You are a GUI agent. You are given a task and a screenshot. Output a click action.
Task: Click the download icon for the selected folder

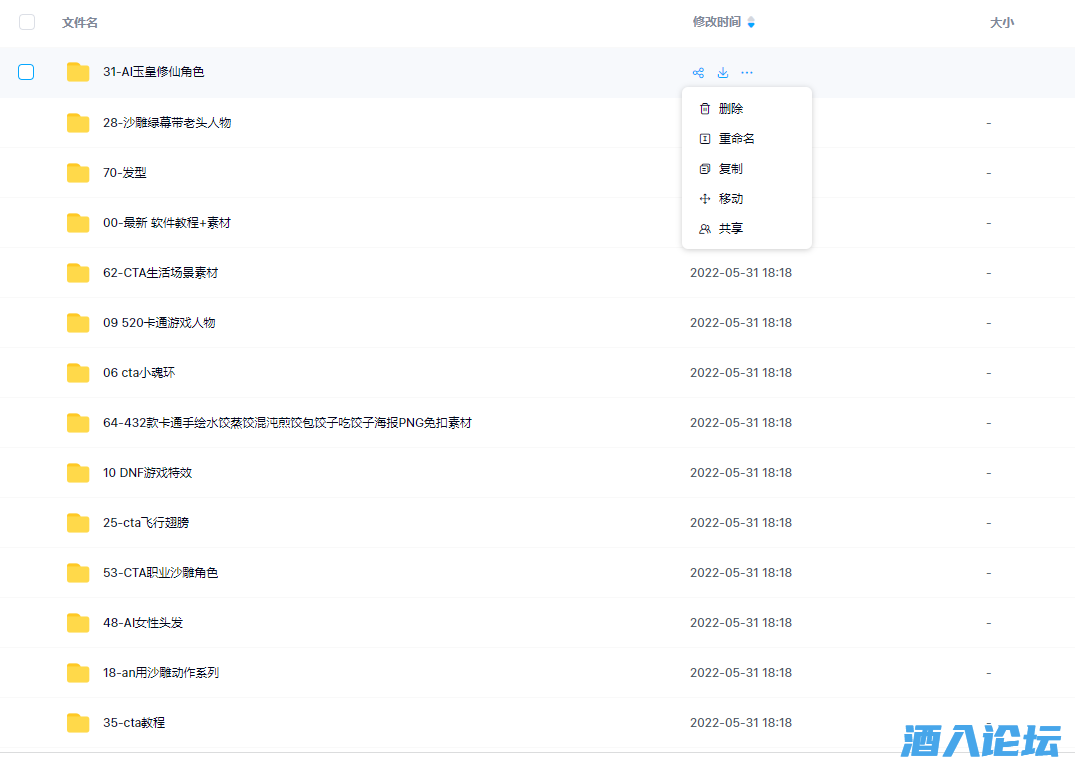723,72
